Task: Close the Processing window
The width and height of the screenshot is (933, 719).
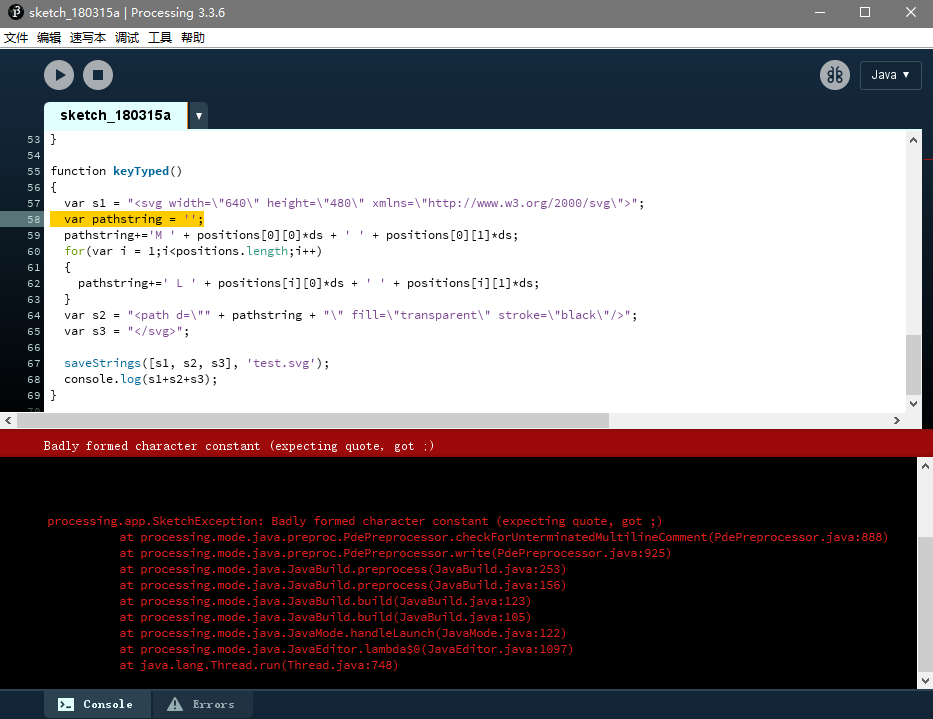Action: (910, 12)
